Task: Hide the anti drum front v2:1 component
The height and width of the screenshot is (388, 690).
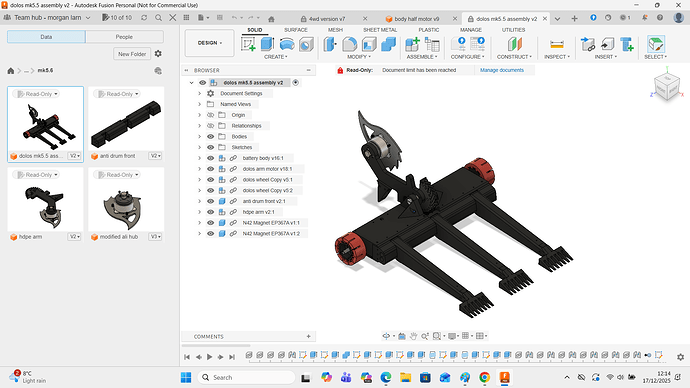Action: coord(210,201)
